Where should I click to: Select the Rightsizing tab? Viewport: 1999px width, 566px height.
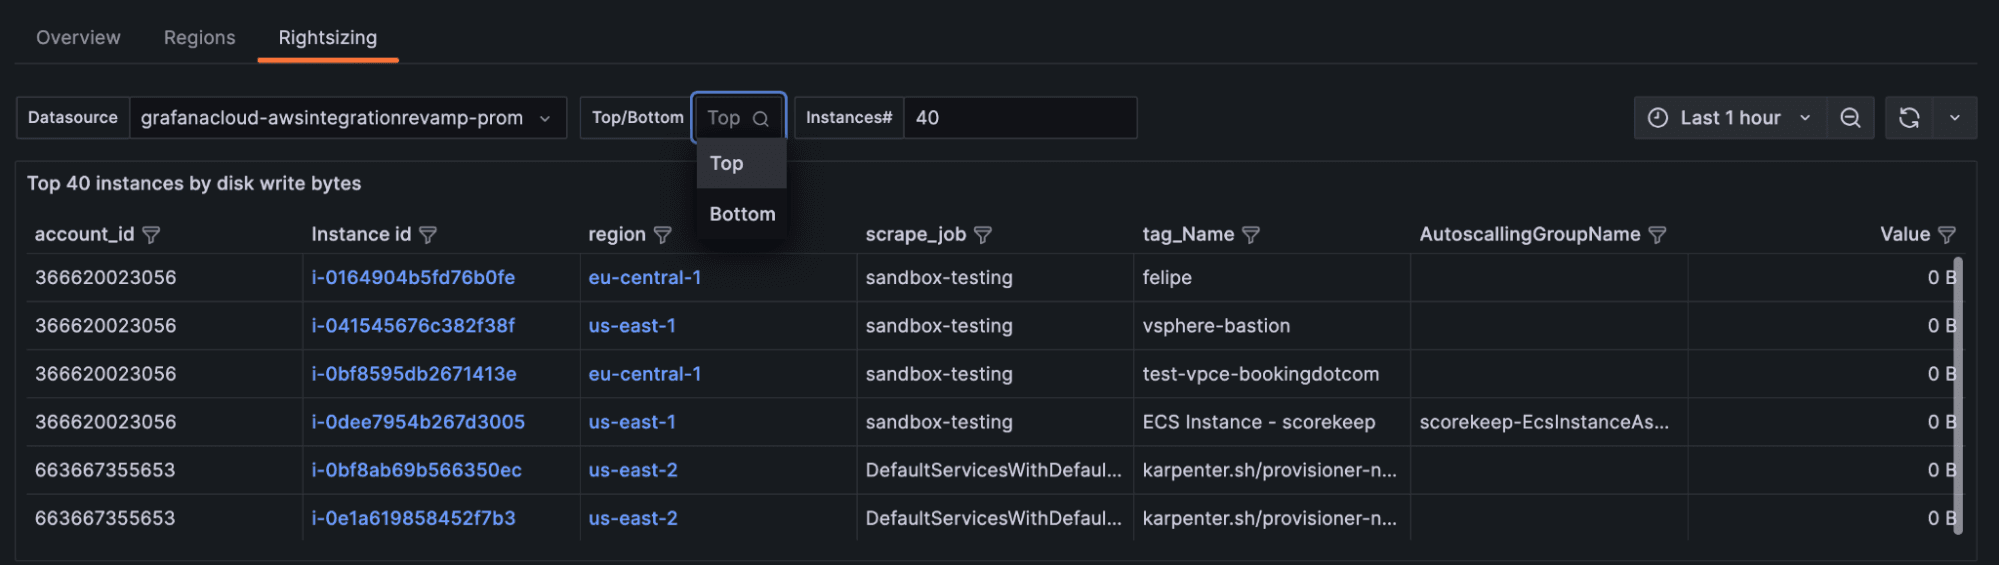point(328,38)
